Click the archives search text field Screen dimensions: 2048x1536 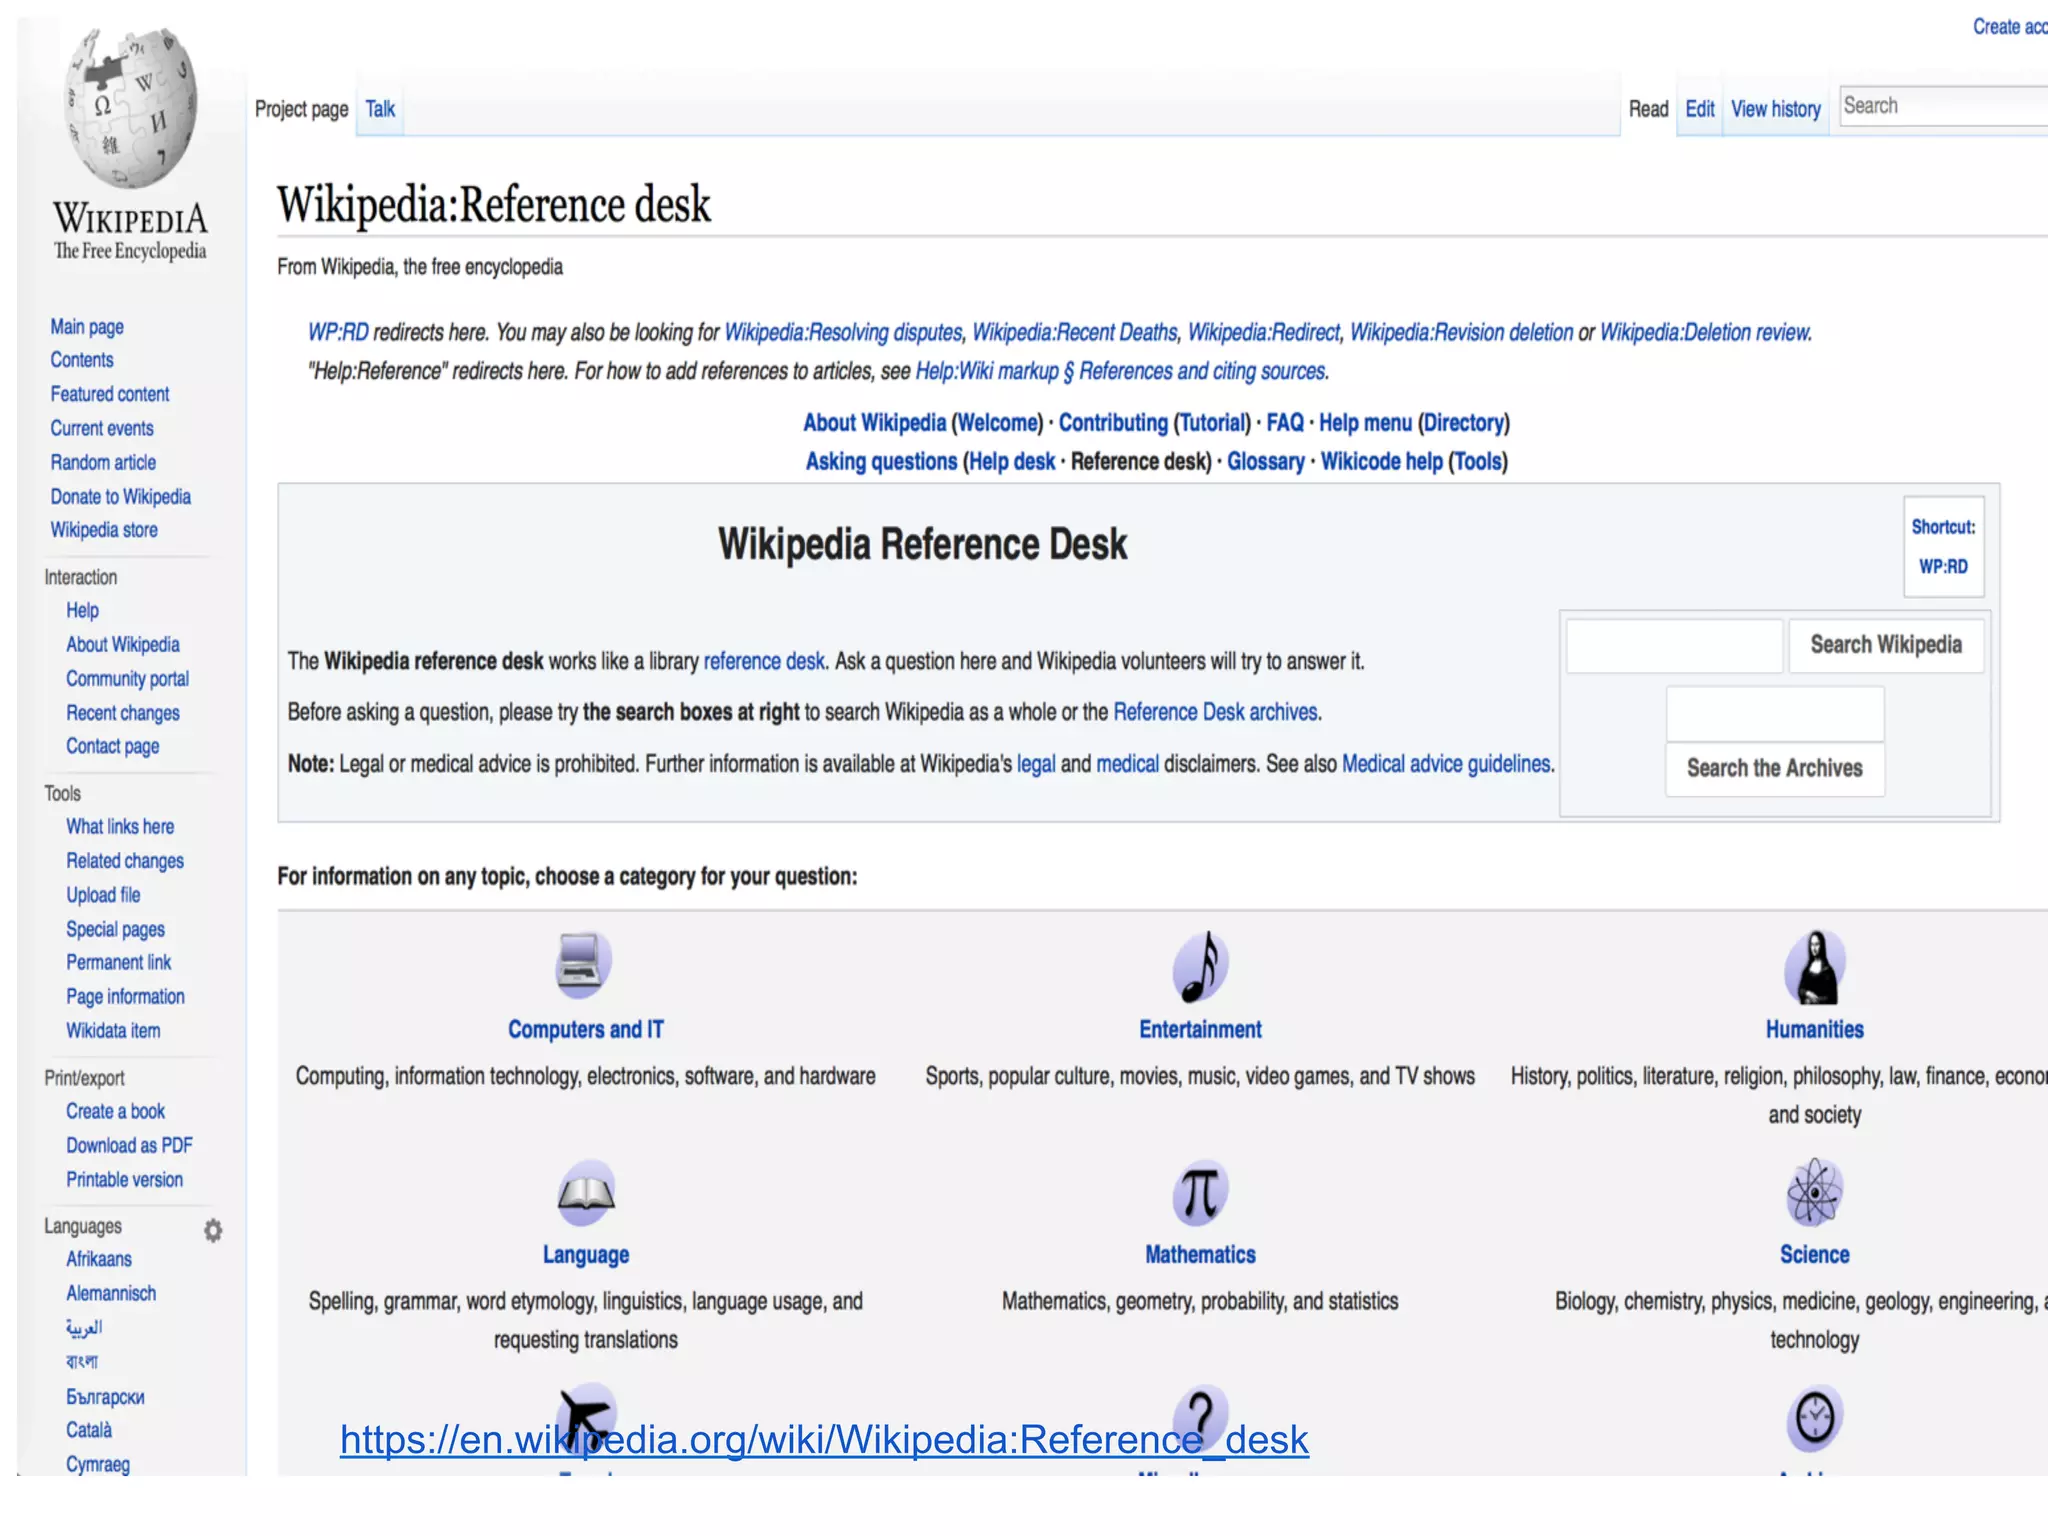pos(1774,714)
